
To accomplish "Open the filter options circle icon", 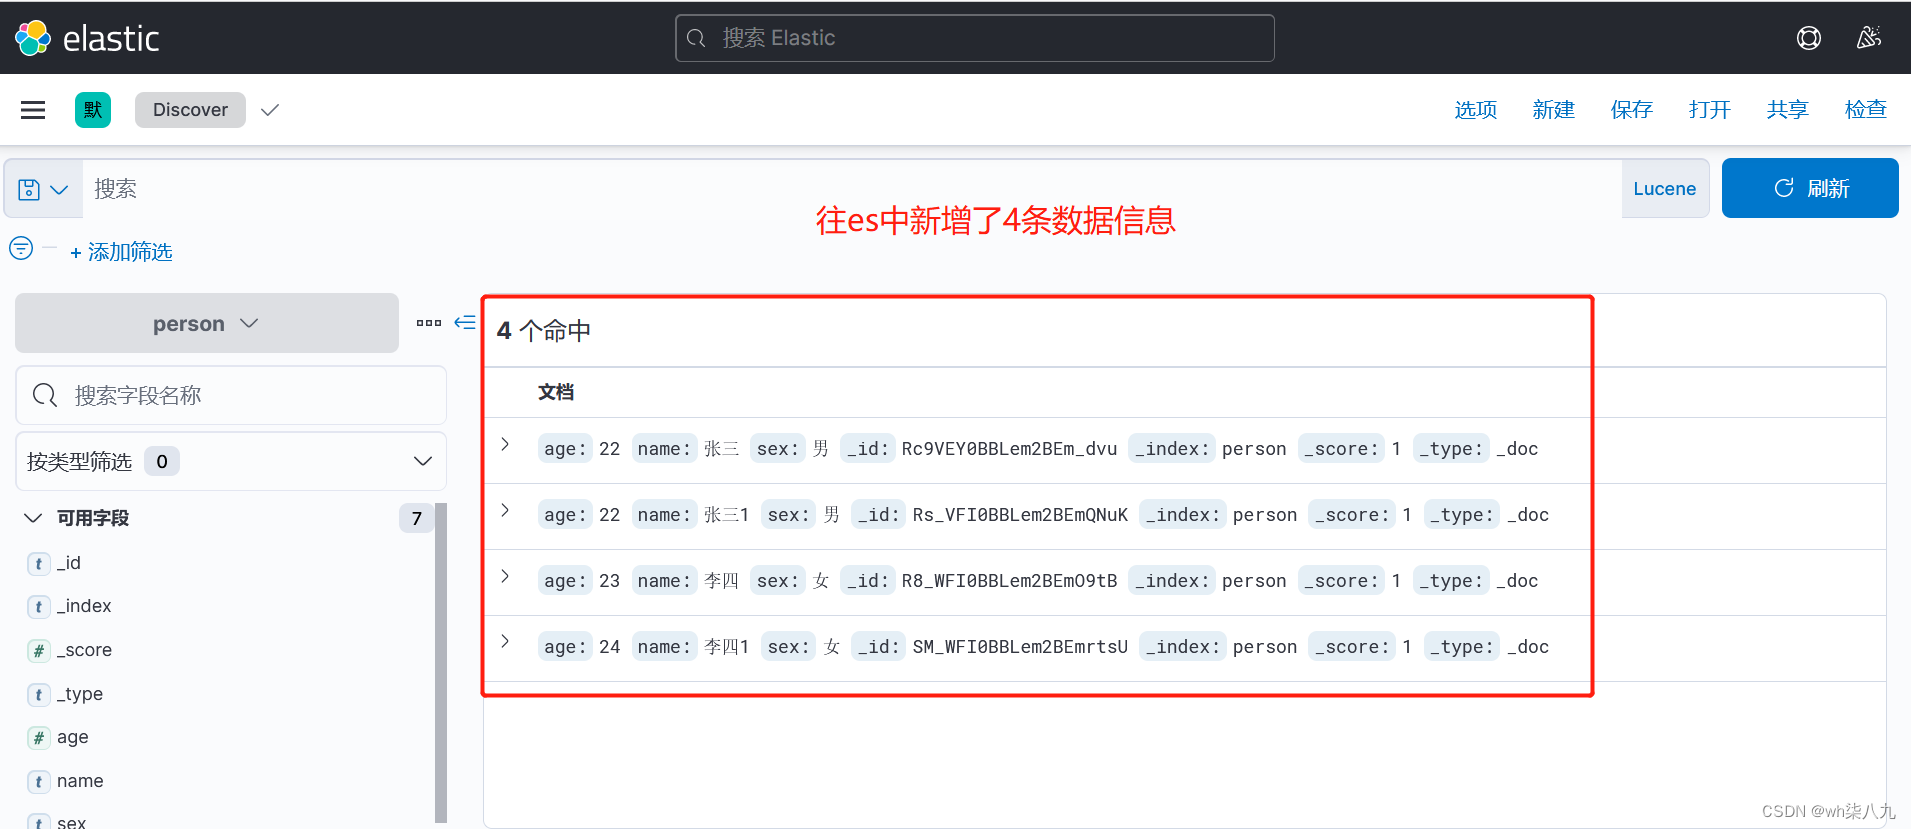I will pos(21,248).
